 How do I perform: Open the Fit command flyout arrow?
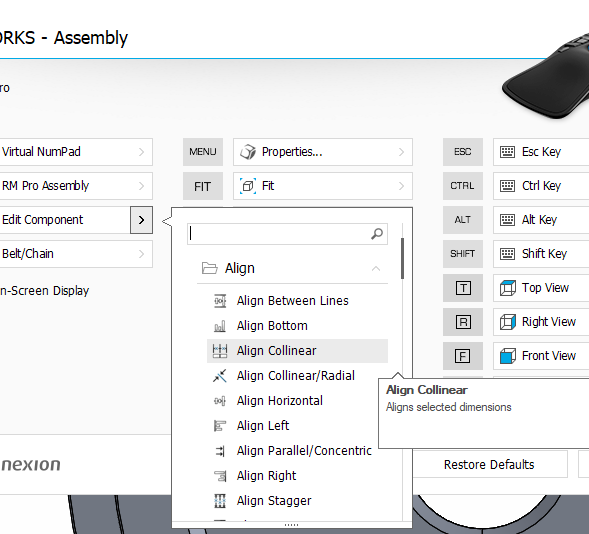click(x=402, y=186)
